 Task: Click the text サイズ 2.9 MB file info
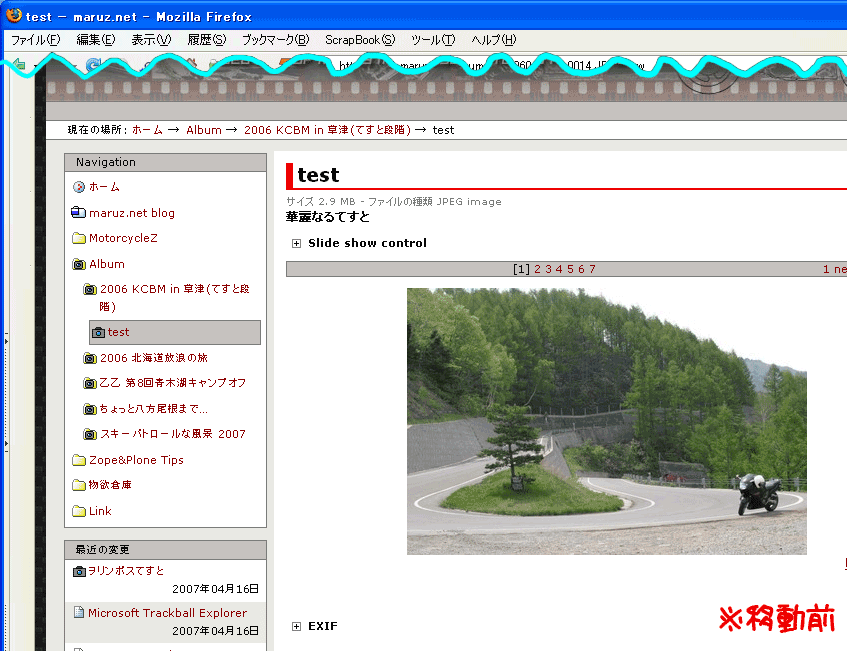(394, 202)
